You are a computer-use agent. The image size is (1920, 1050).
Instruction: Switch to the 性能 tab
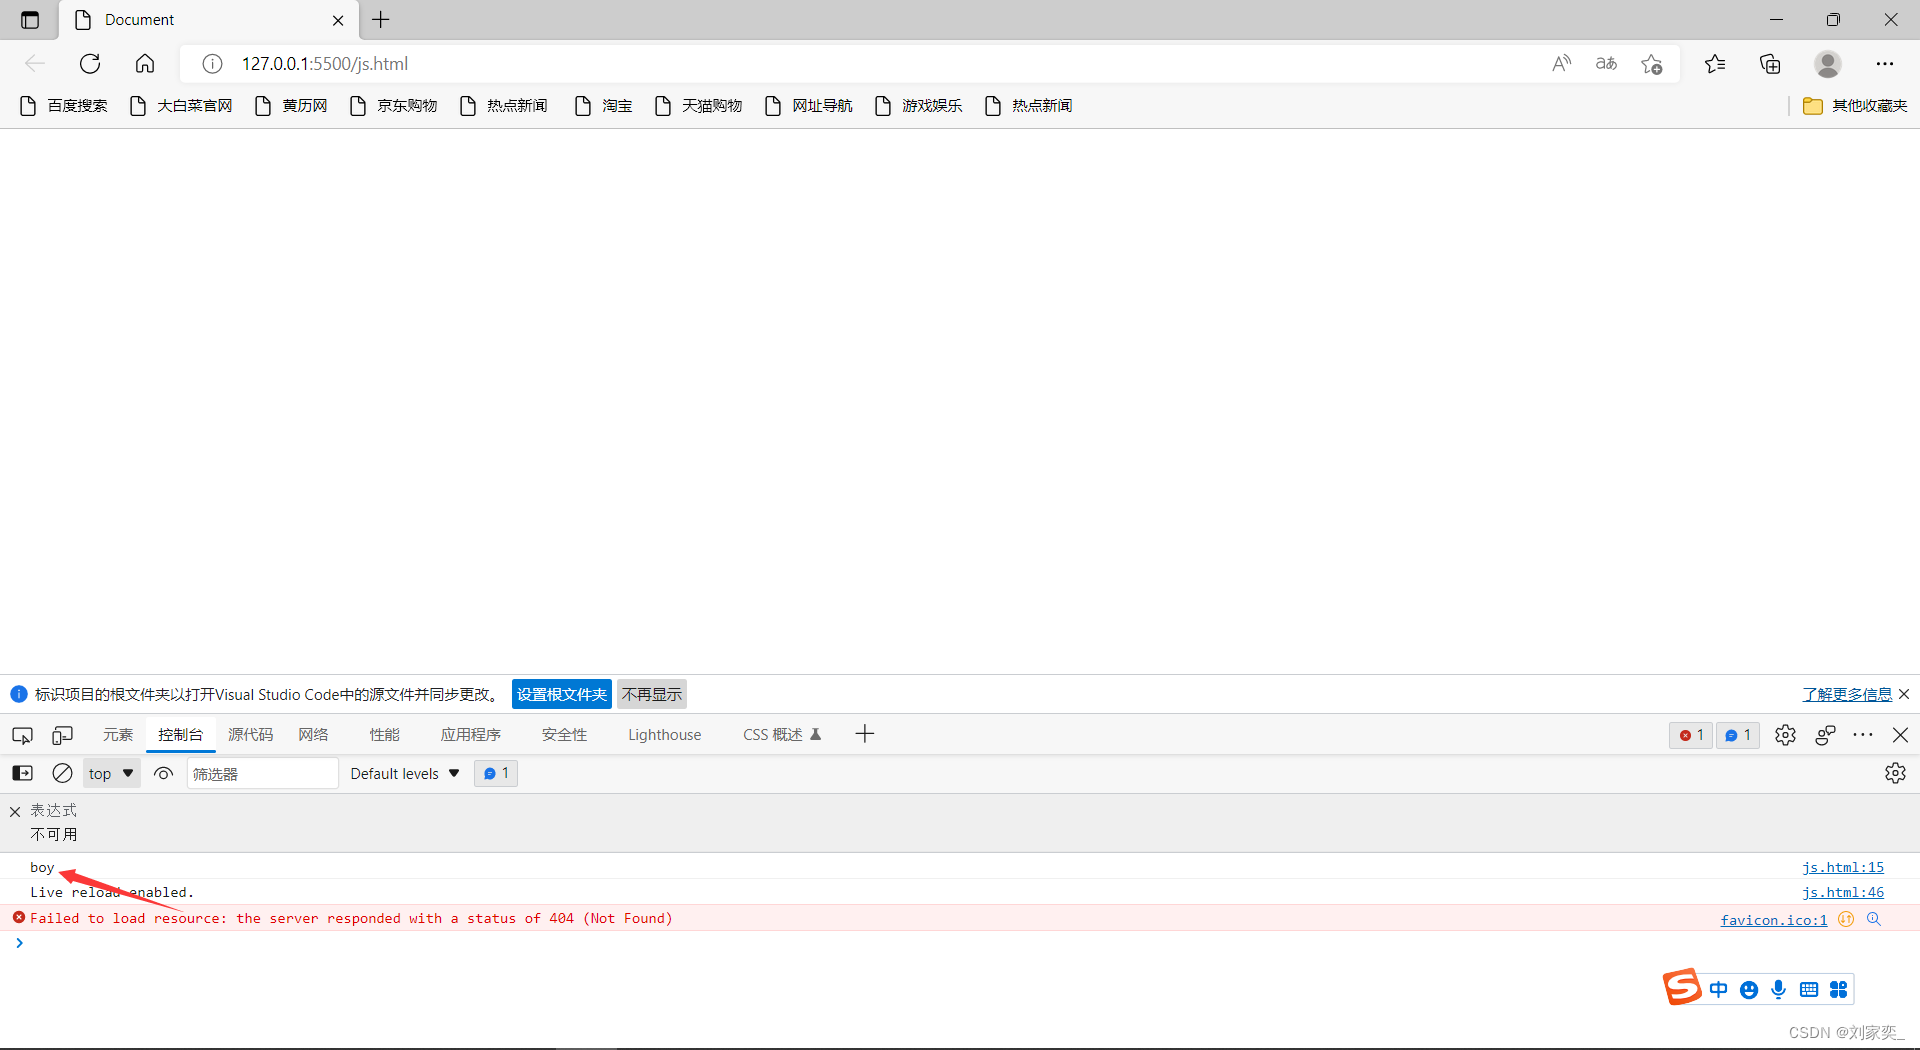point(385,735)
